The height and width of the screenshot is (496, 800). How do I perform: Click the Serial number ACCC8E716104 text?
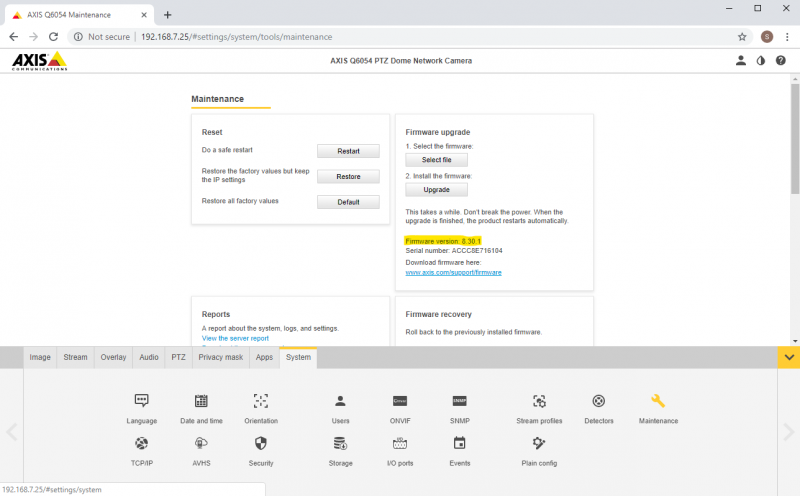(x=454, y=251)
